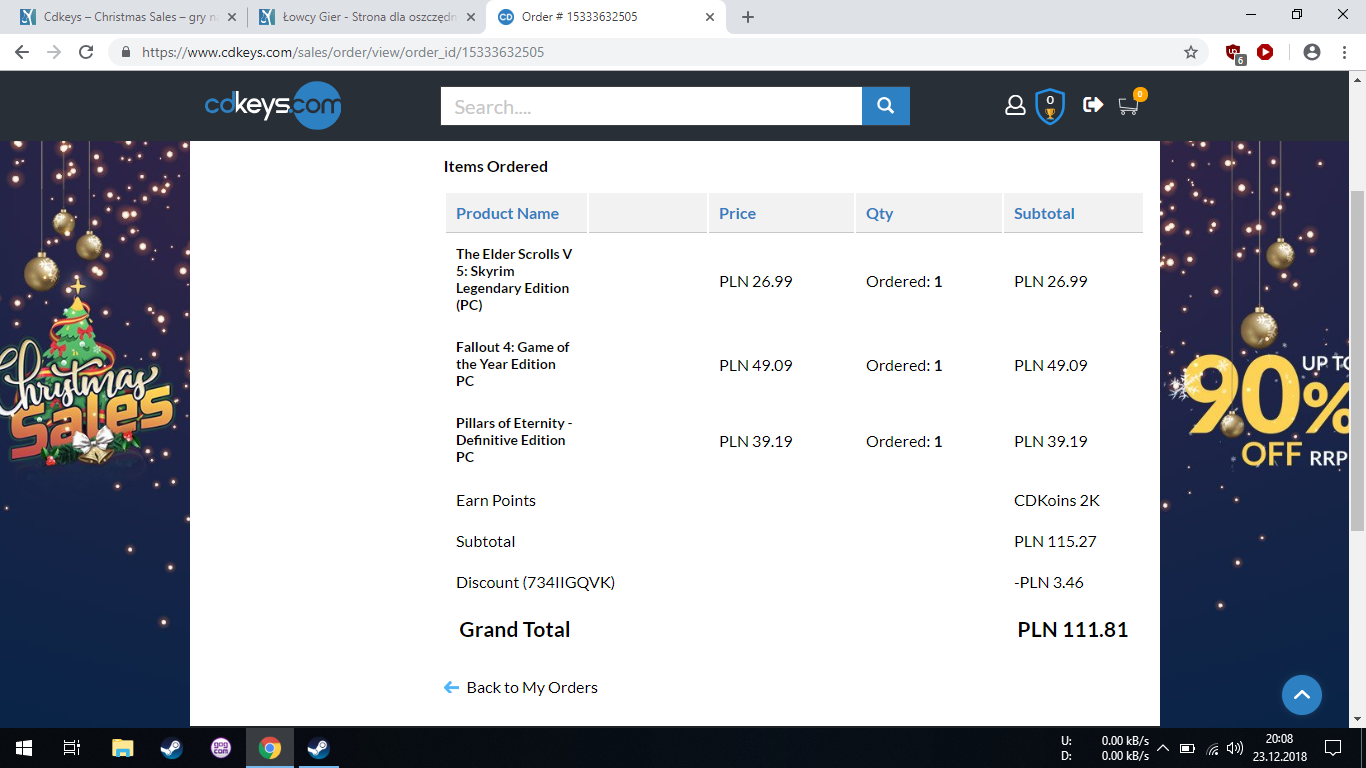Click the PLN 115.27 subtotal value

pos(1055,541)
